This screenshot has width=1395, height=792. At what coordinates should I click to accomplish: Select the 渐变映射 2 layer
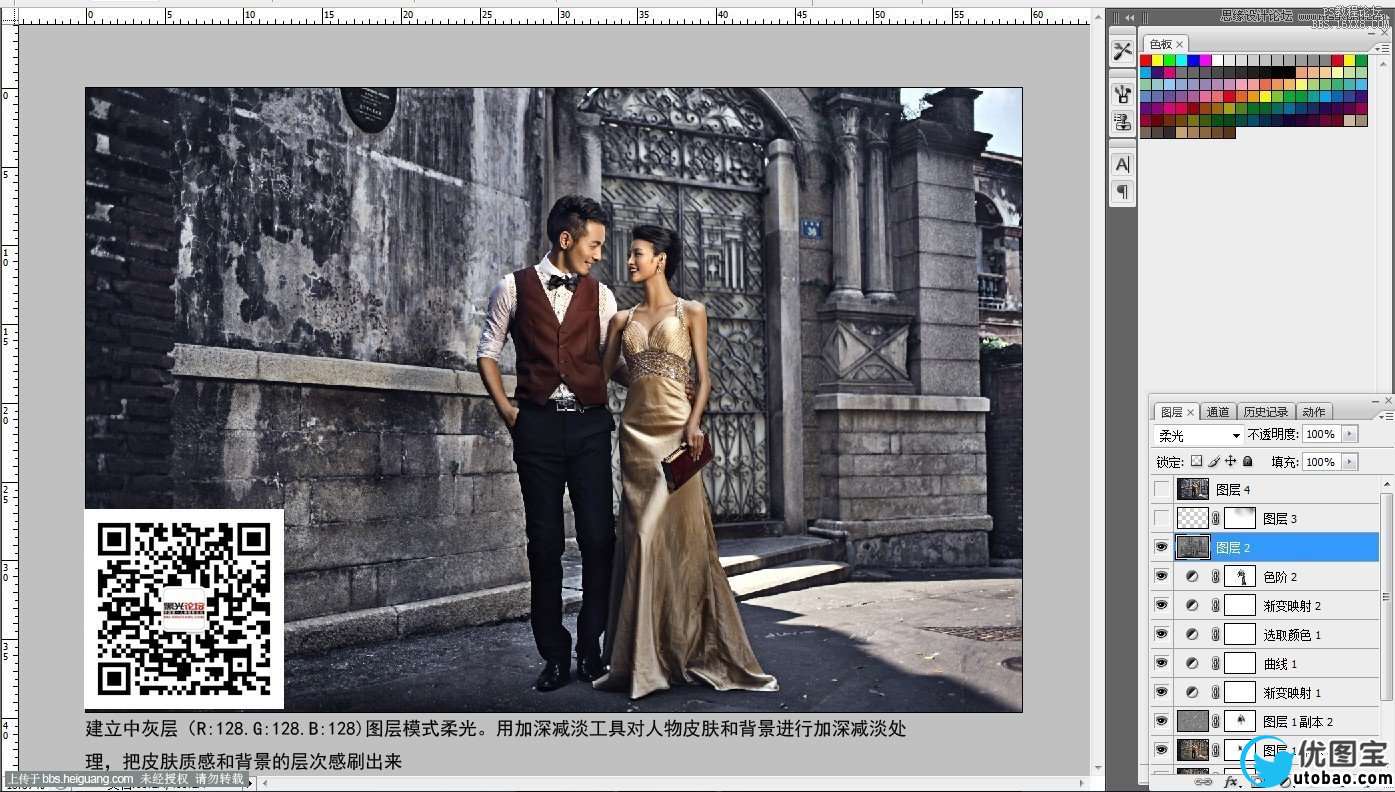point(1292,606)
